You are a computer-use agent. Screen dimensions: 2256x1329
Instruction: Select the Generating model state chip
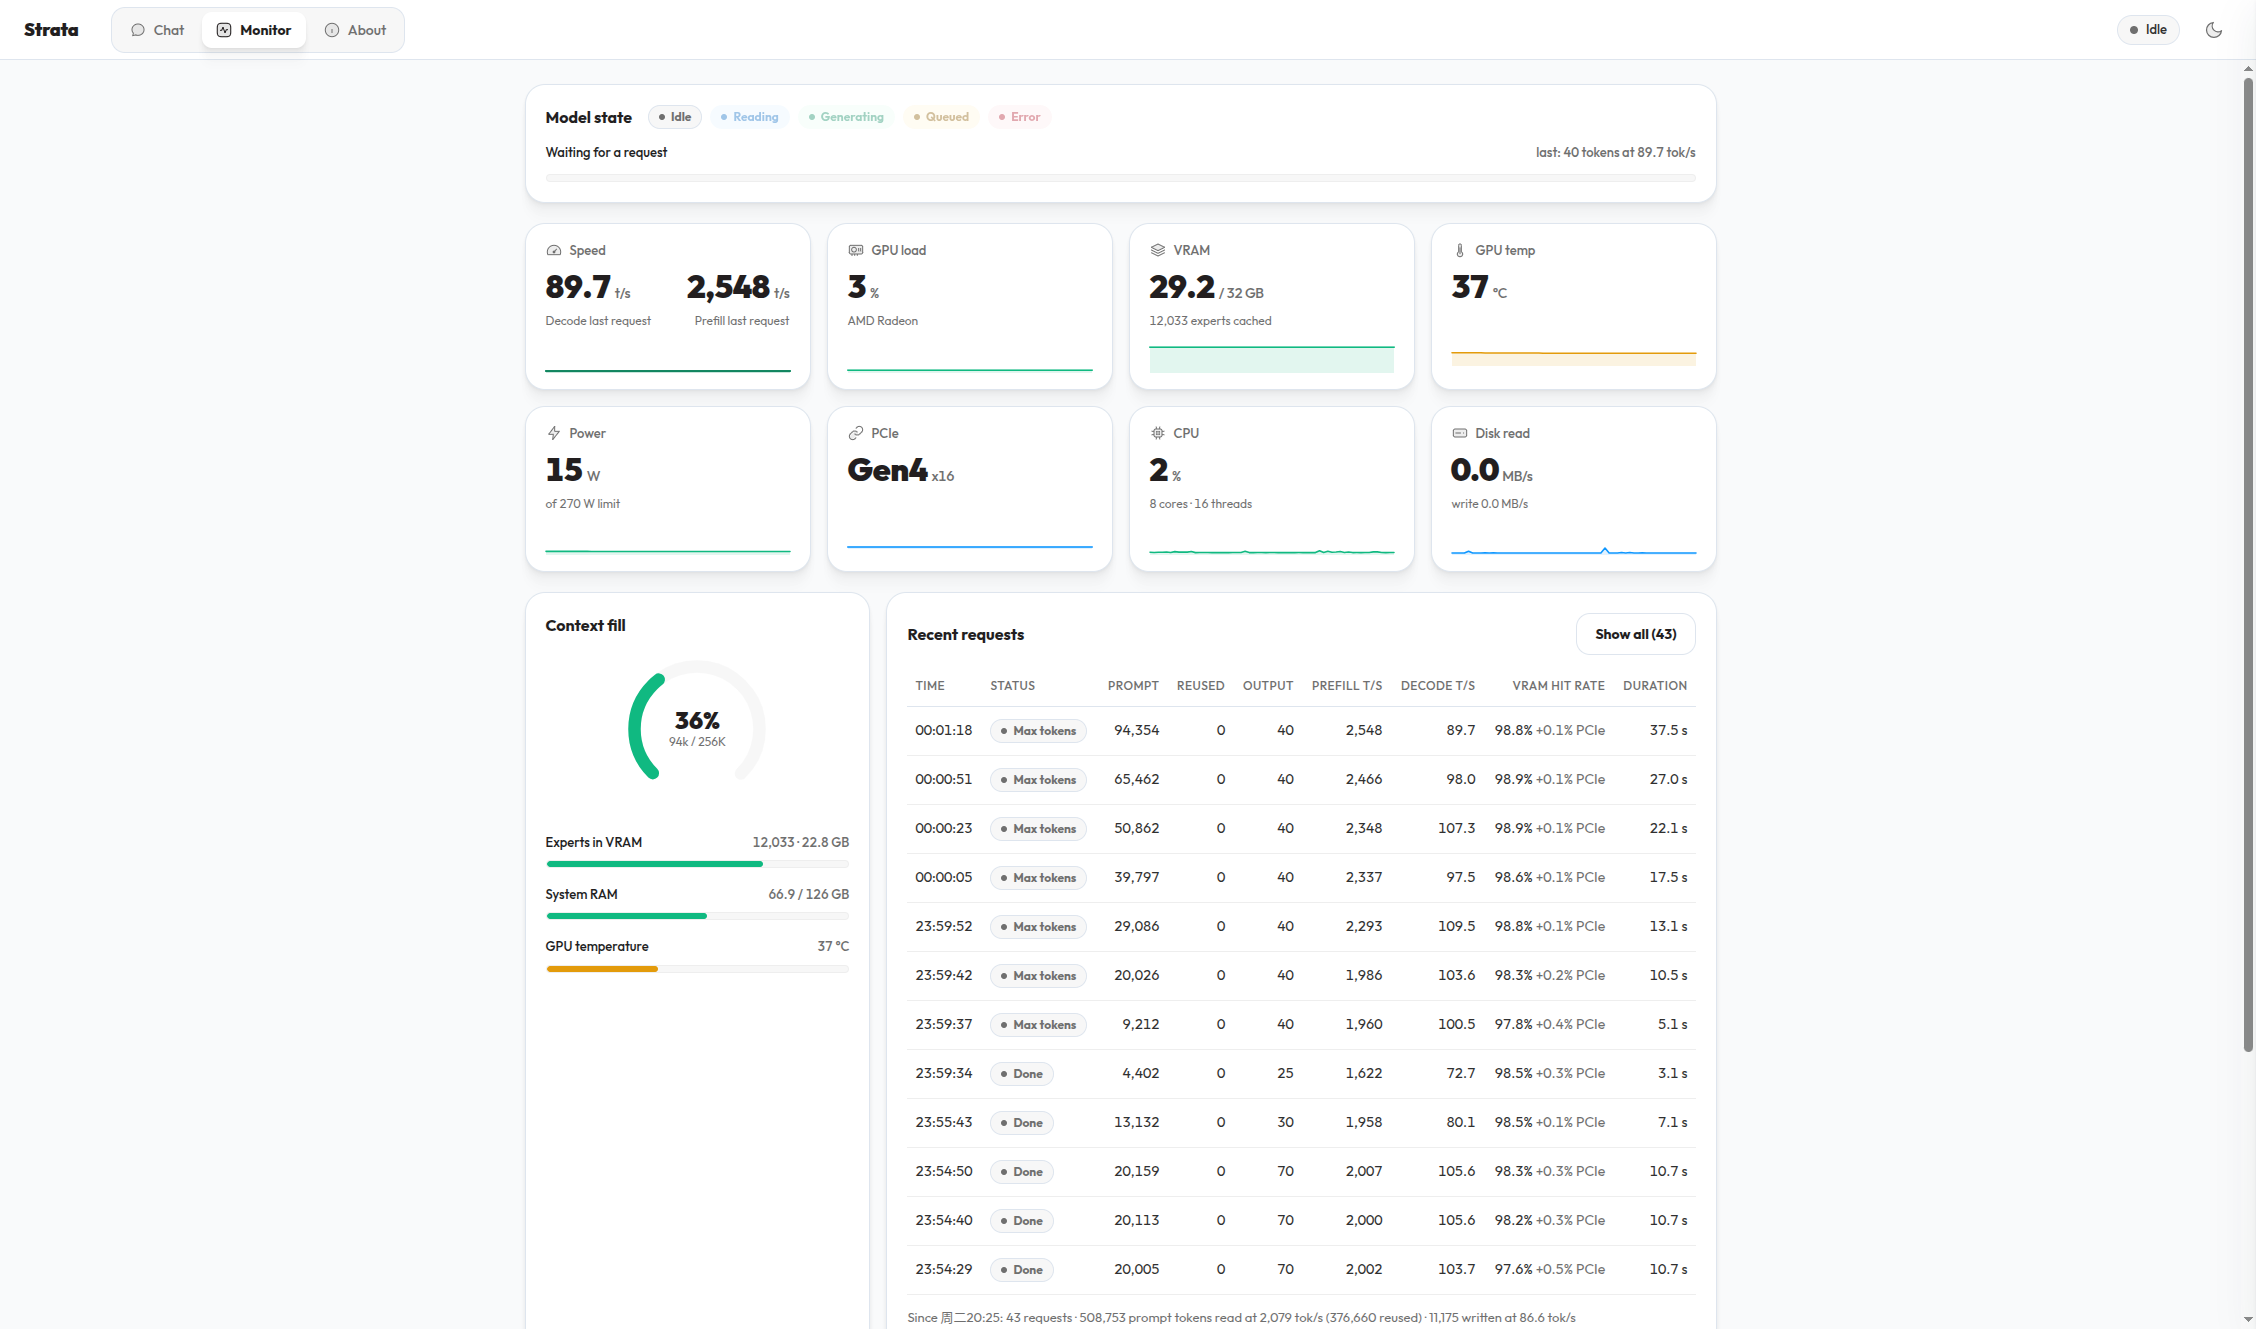(846, 117)
